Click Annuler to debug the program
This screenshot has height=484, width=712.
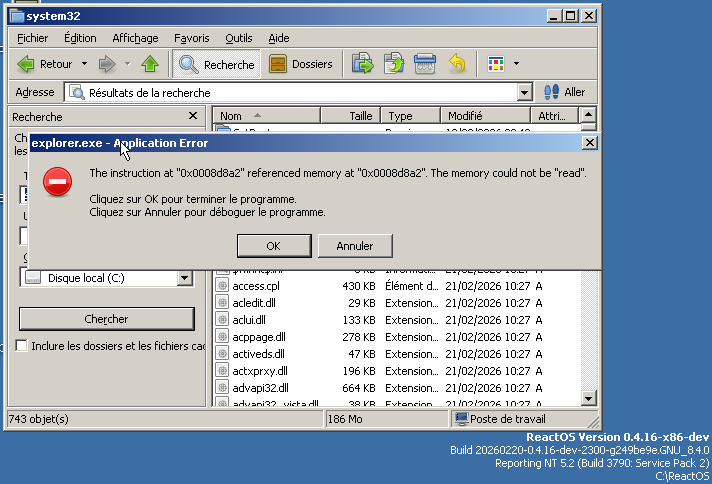point(354,246)
